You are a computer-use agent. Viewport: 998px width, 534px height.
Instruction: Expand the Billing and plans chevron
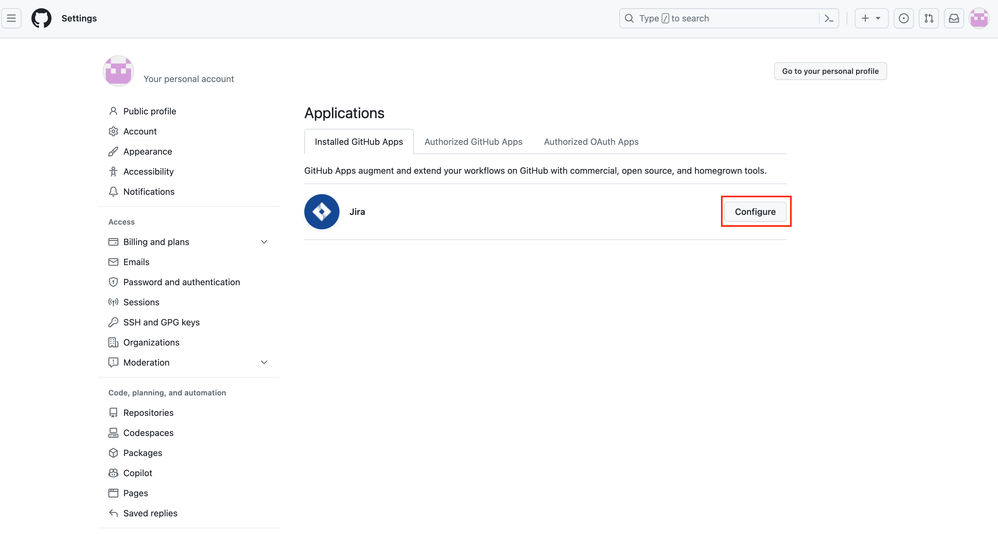pos(264,242)
